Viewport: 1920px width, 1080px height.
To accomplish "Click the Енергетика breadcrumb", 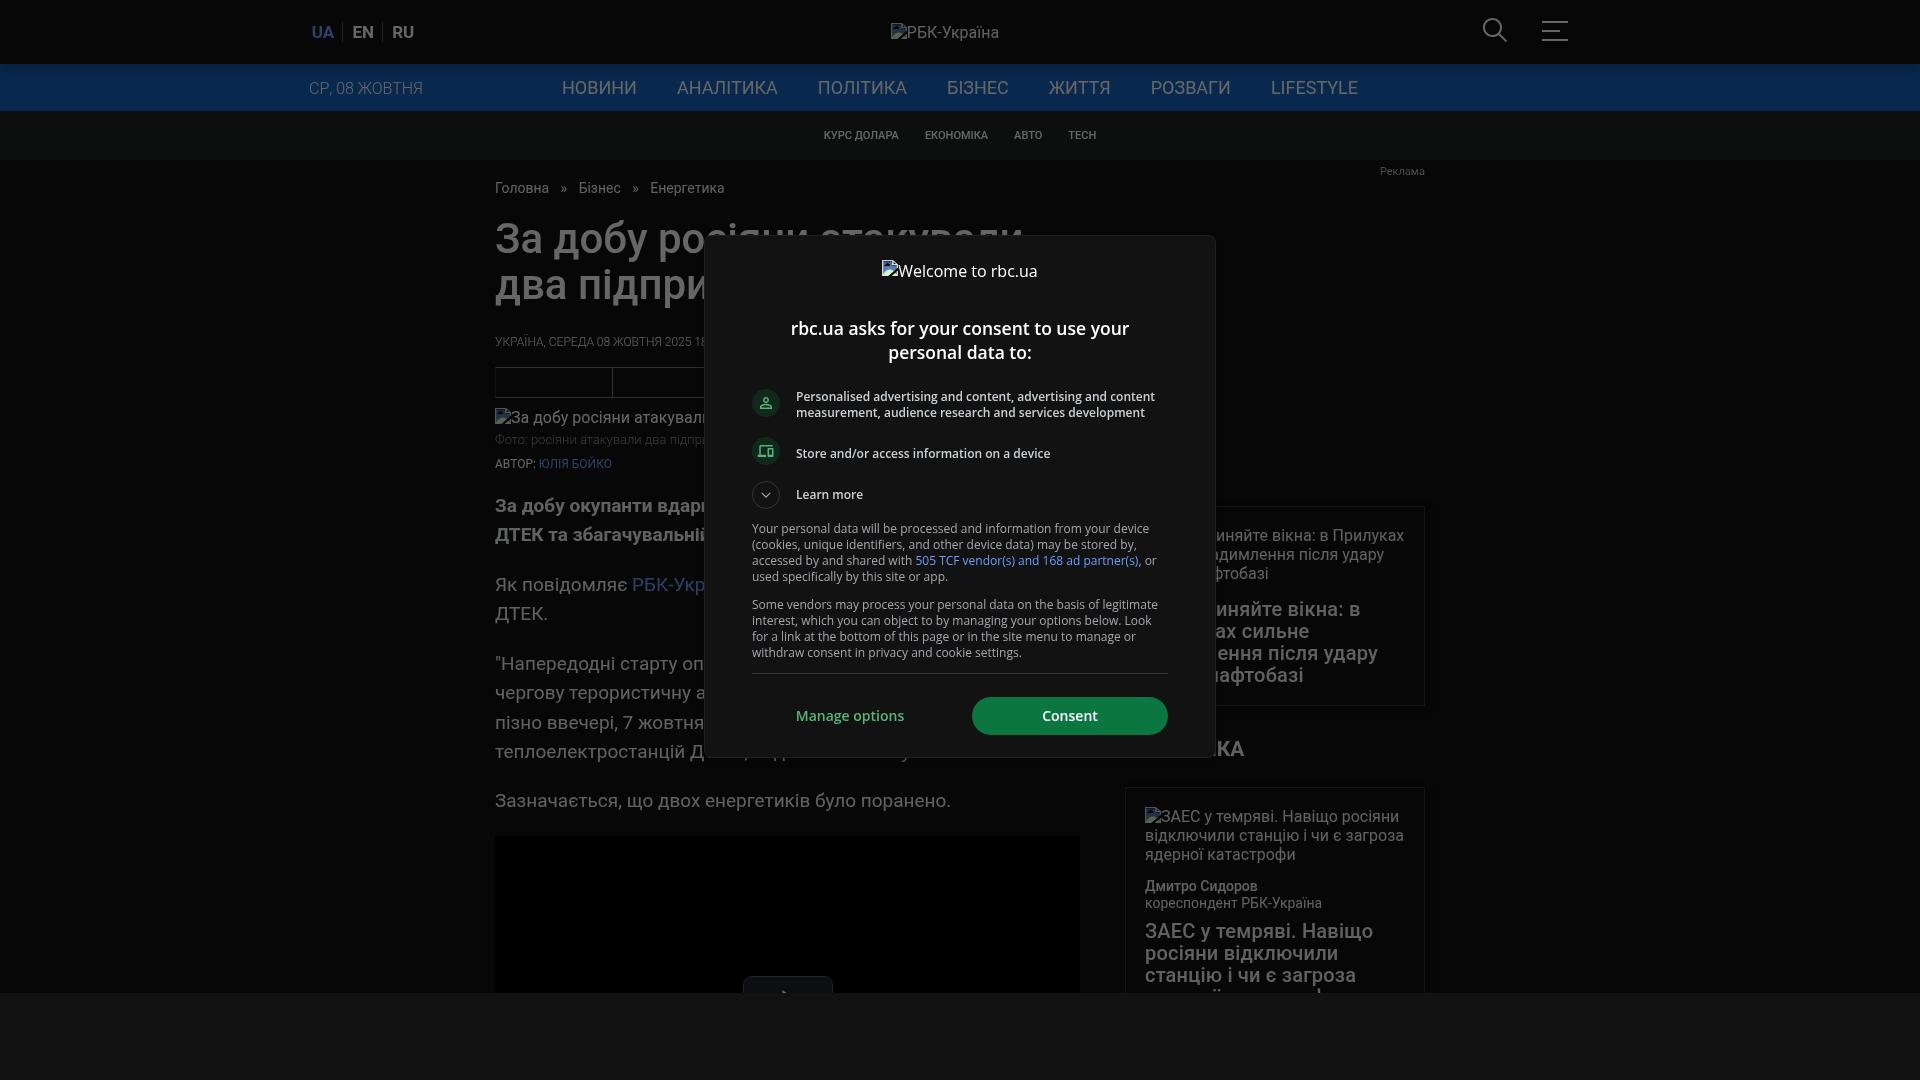I will 687,188.
